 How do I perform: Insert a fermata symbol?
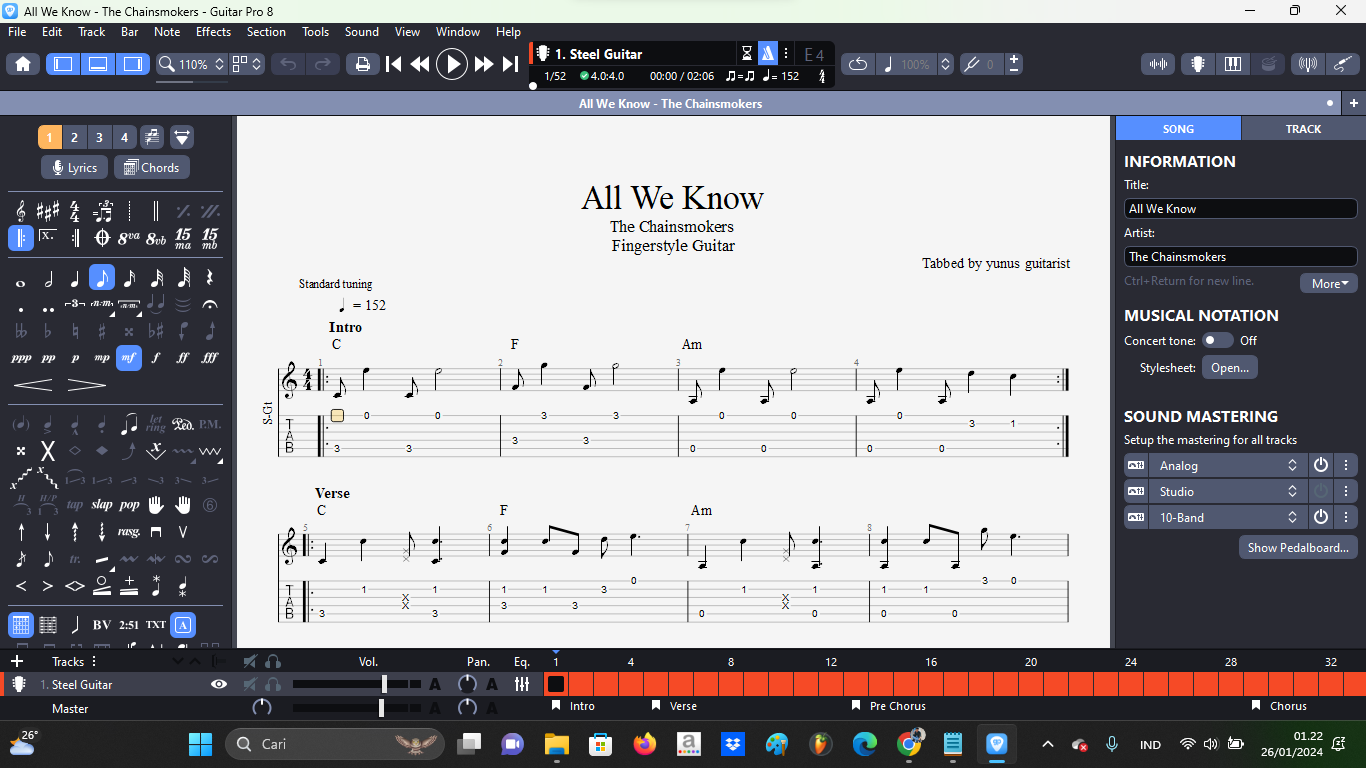[x=210, y=304]
